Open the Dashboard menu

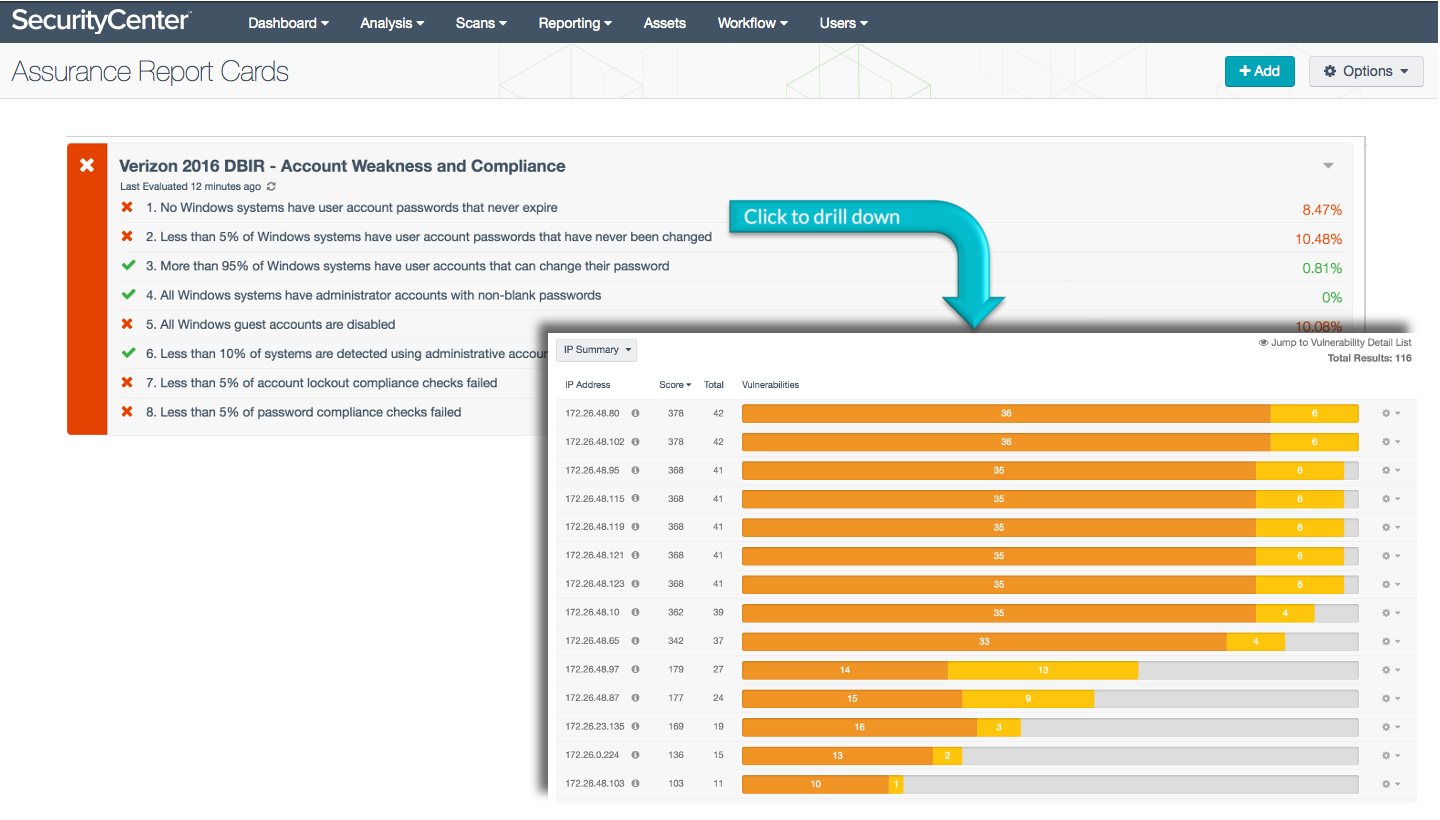pos(289,23)
